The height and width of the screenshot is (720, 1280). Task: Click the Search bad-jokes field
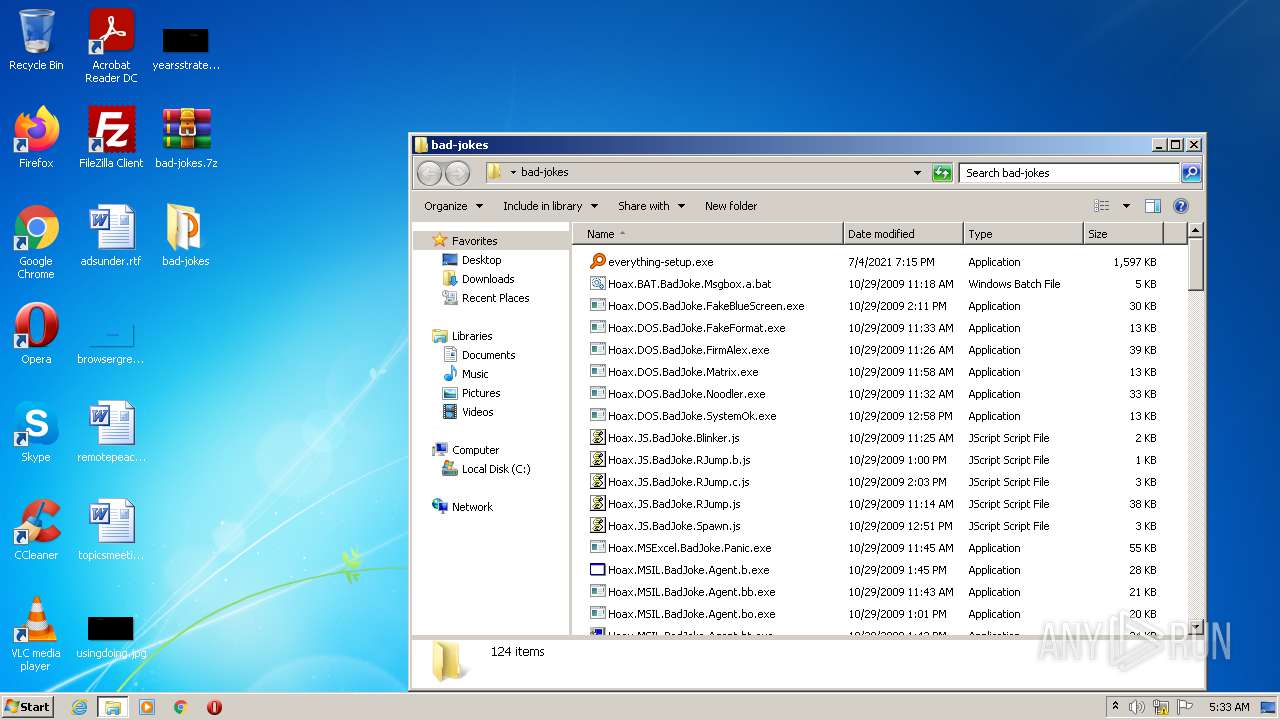point(1069,173)
